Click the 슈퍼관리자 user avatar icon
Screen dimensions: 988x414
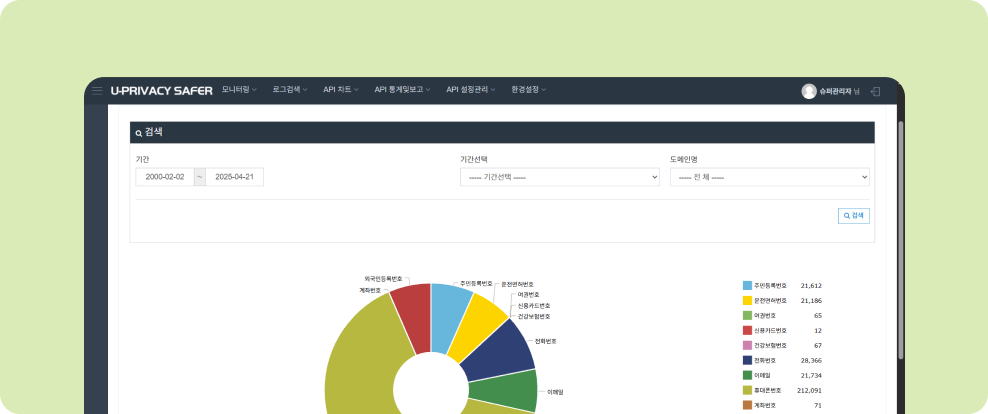point(809,91)
